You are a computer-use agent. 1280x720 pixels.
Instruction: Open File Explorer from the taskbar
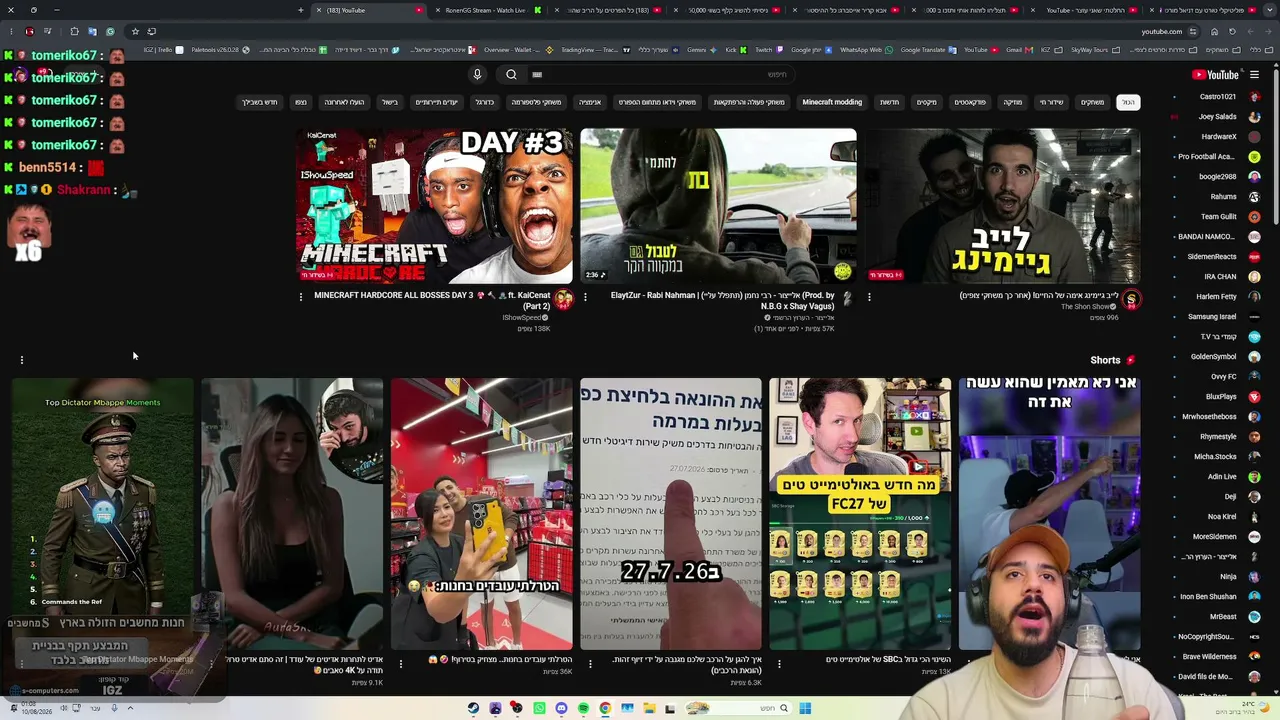pos(649,708)
